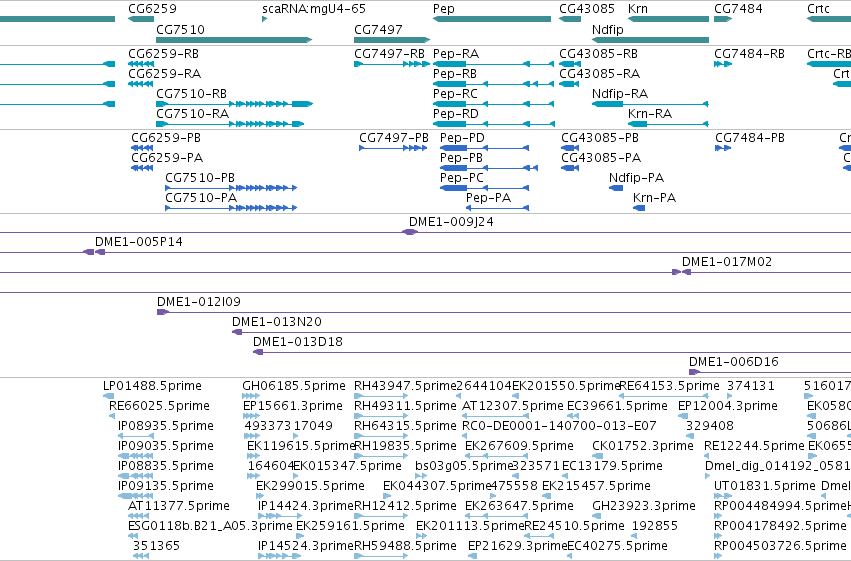Screen dimensions: 851x561
Task: Click the Pep-RB transcript label
Action: [x=455, y=74]
